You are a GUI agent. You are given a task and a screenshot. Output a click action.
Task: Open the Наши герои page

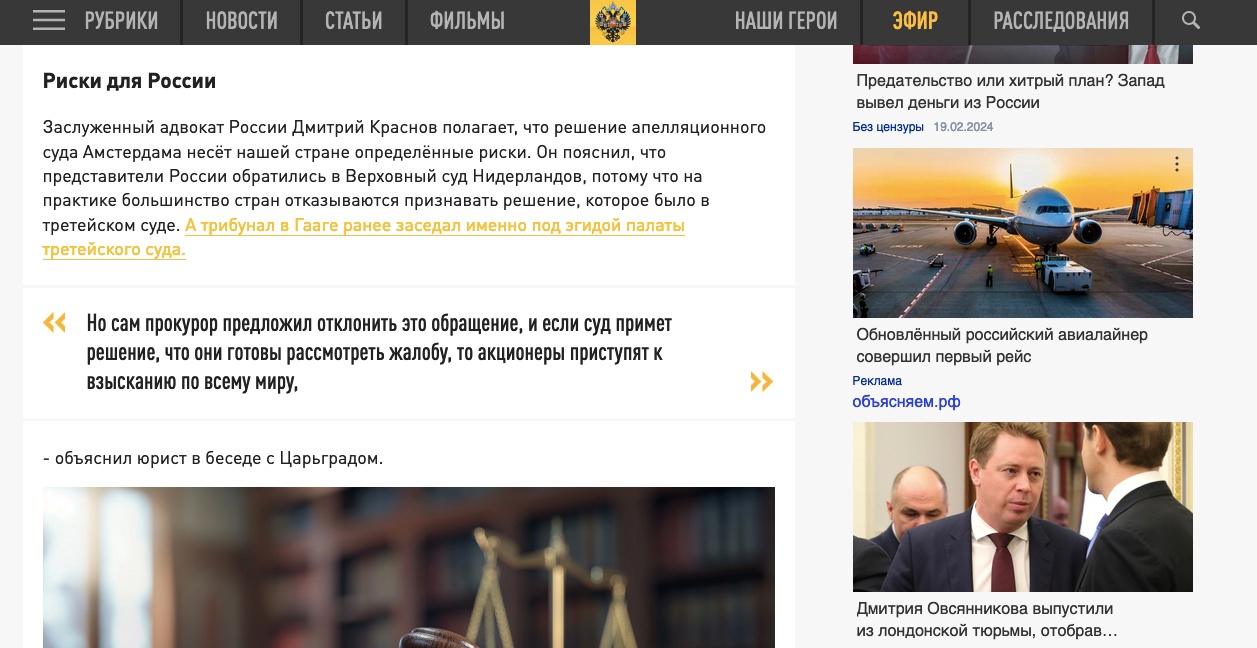tap(786, 21)
